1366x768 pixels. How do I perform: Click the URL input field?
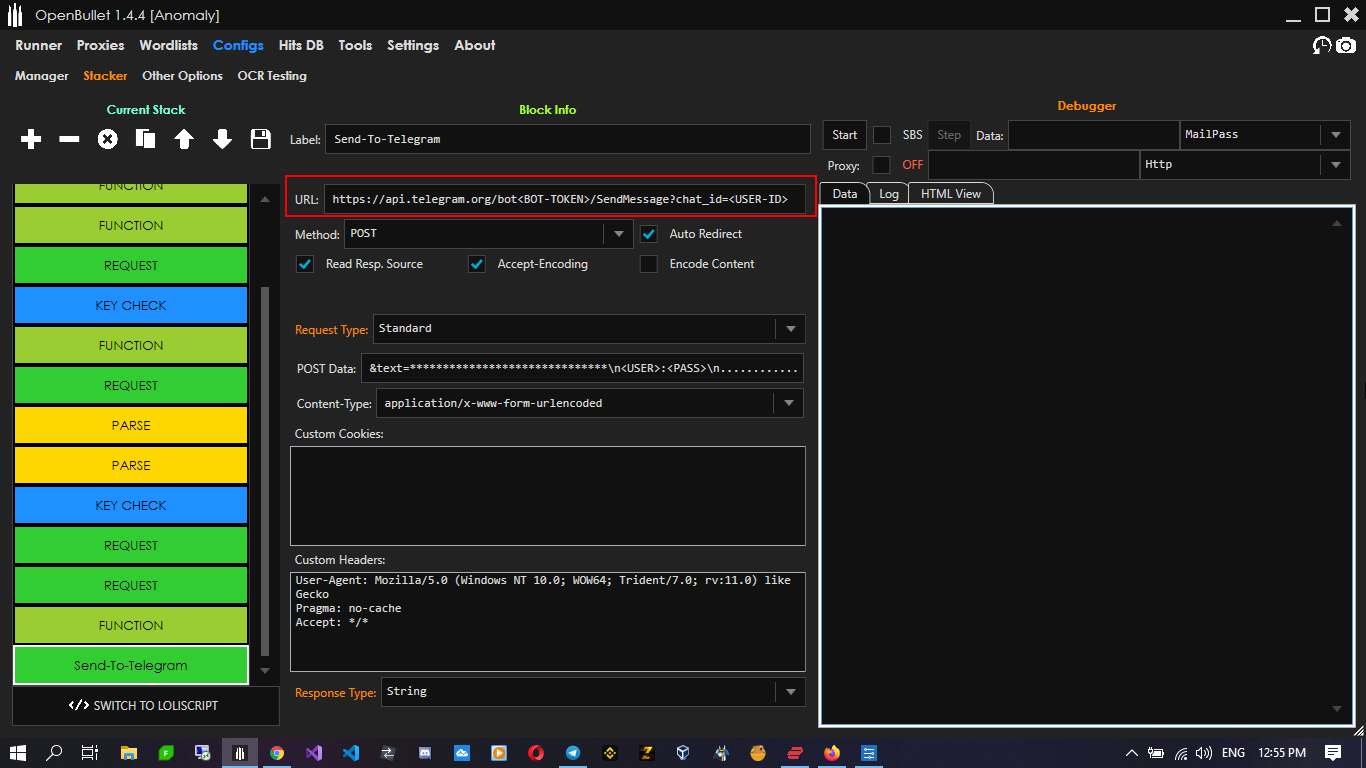[564, 199]
